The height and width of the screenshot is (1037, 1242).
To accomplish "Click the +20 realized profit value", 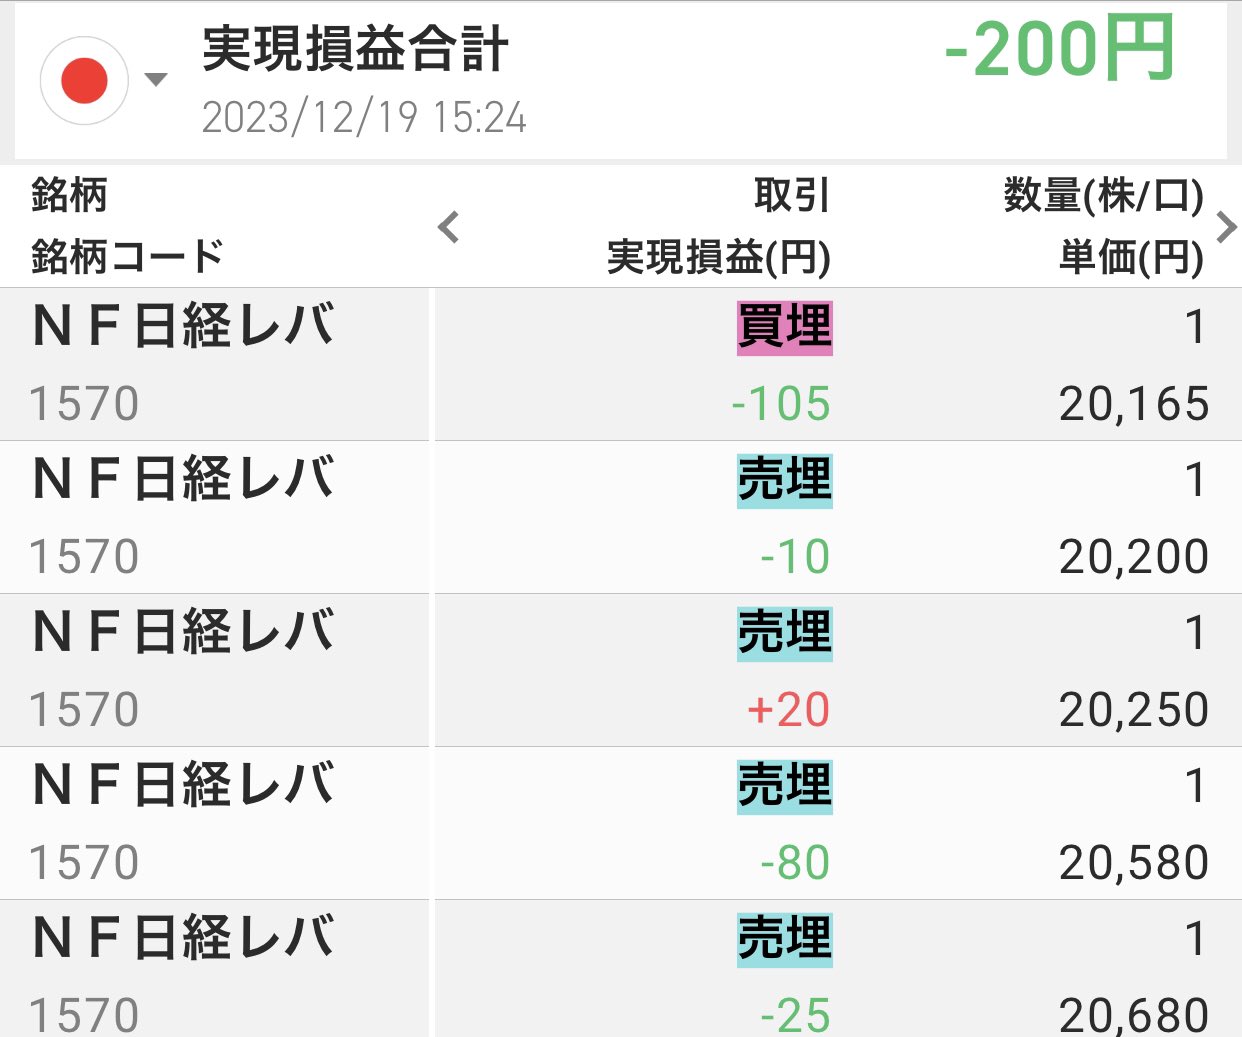I will [788, 710].
